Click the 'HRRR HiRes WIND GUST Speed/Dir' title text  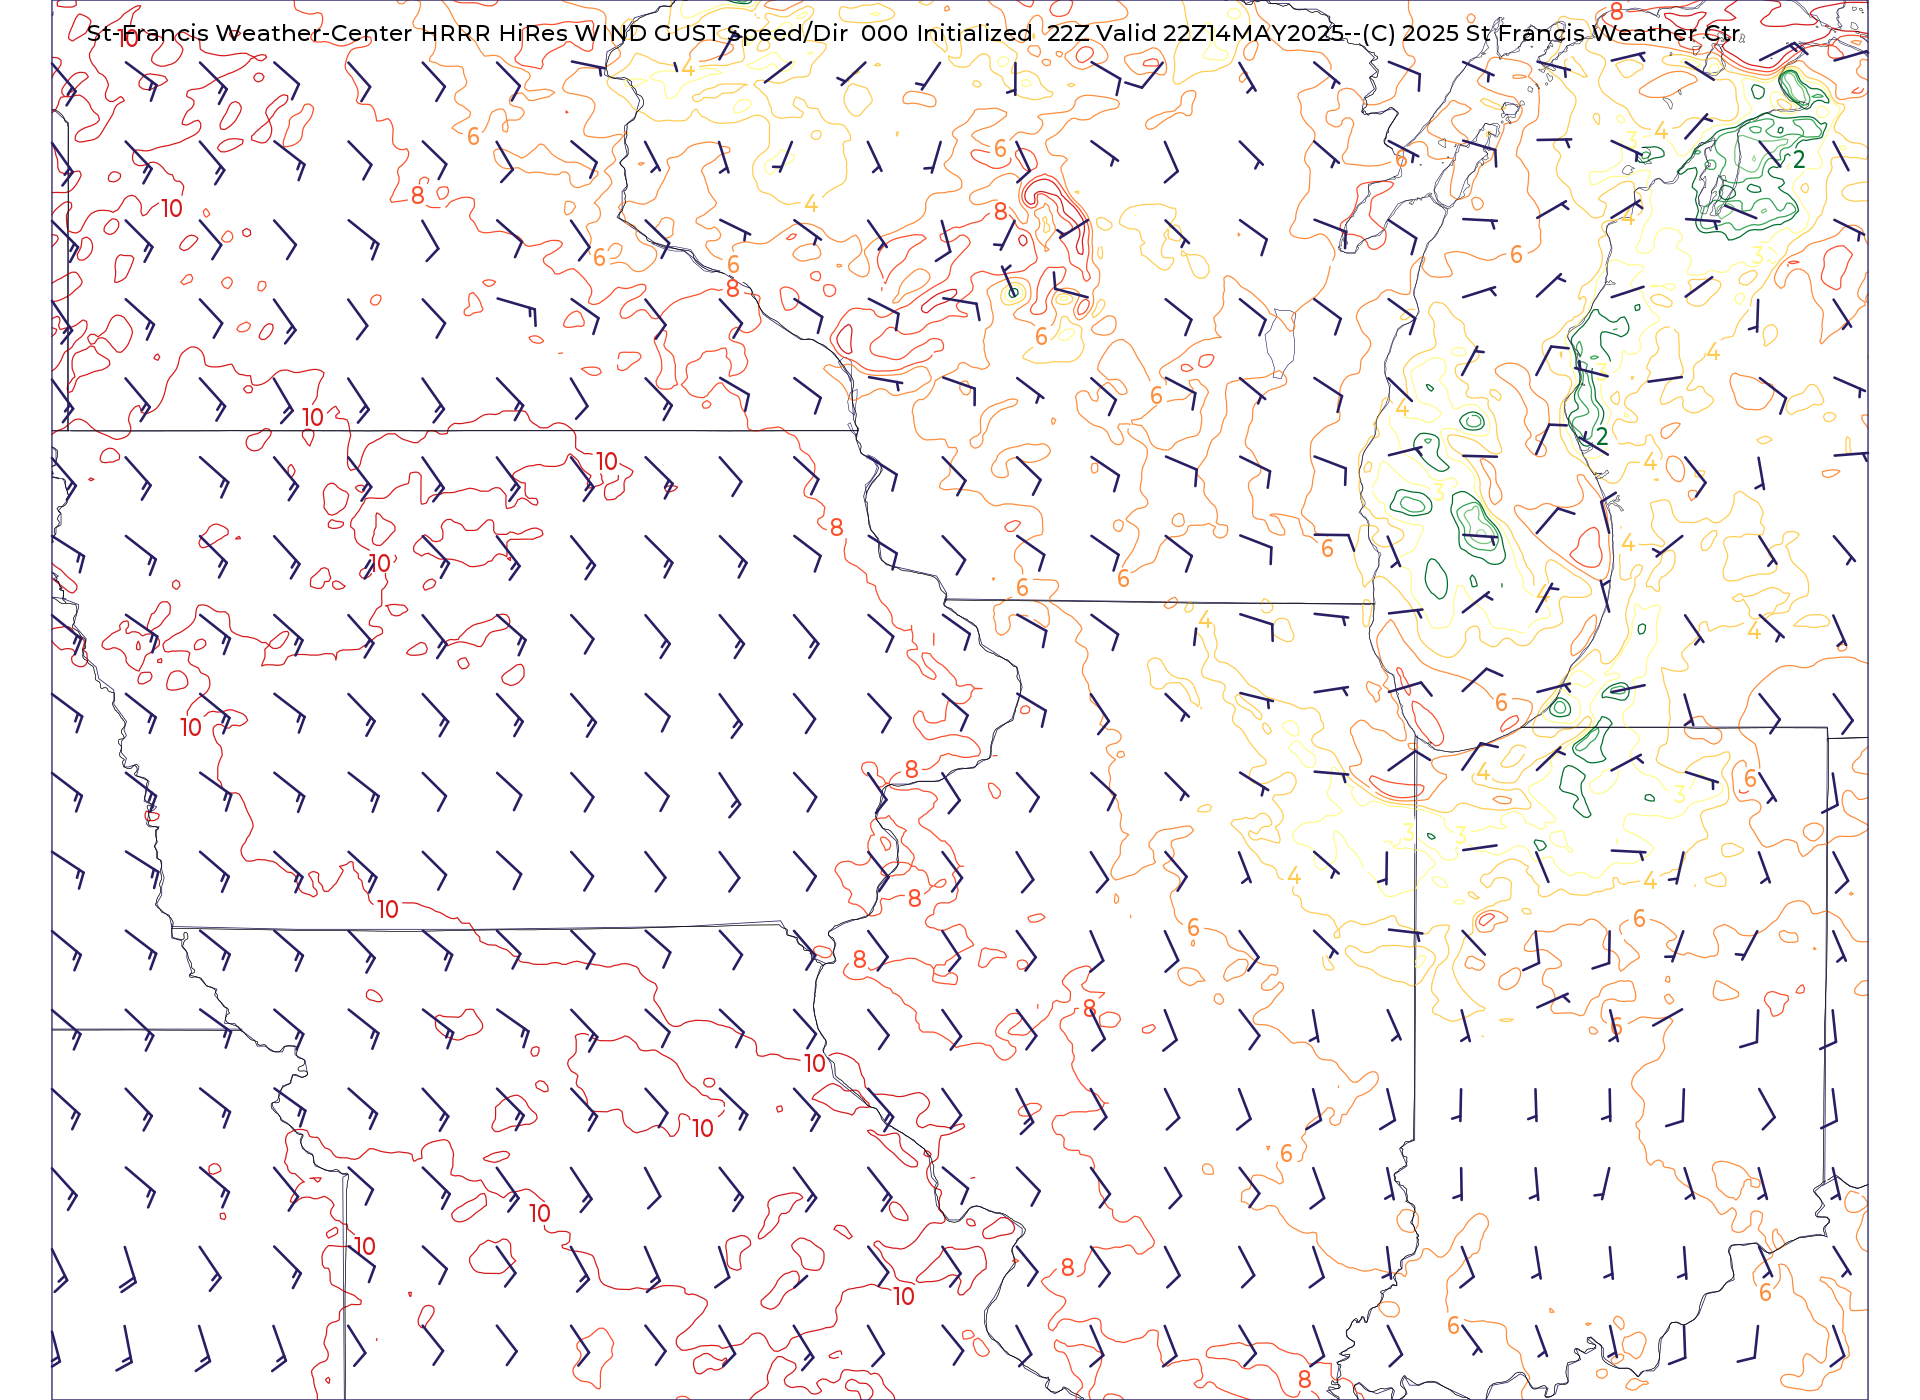point(634,34)
